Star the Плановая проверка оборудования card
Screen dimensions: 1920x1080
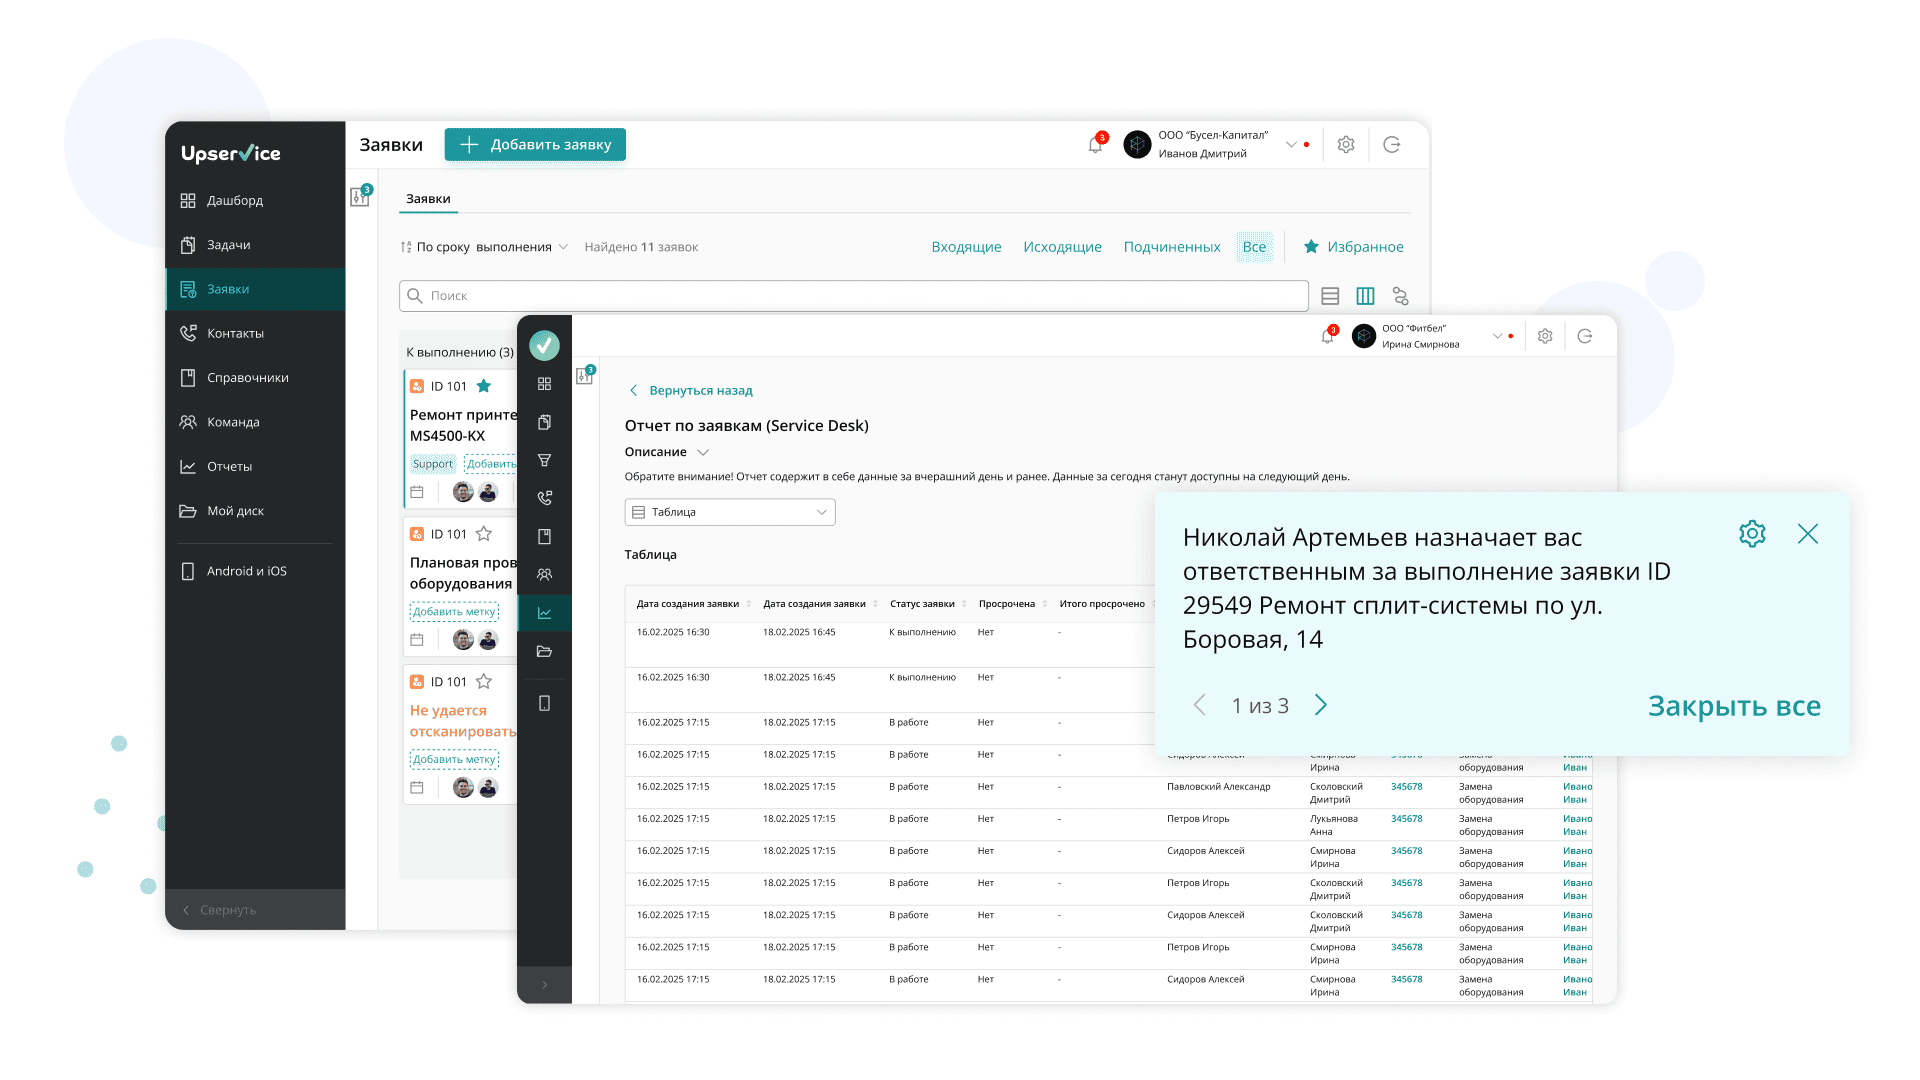pos(484,534)
